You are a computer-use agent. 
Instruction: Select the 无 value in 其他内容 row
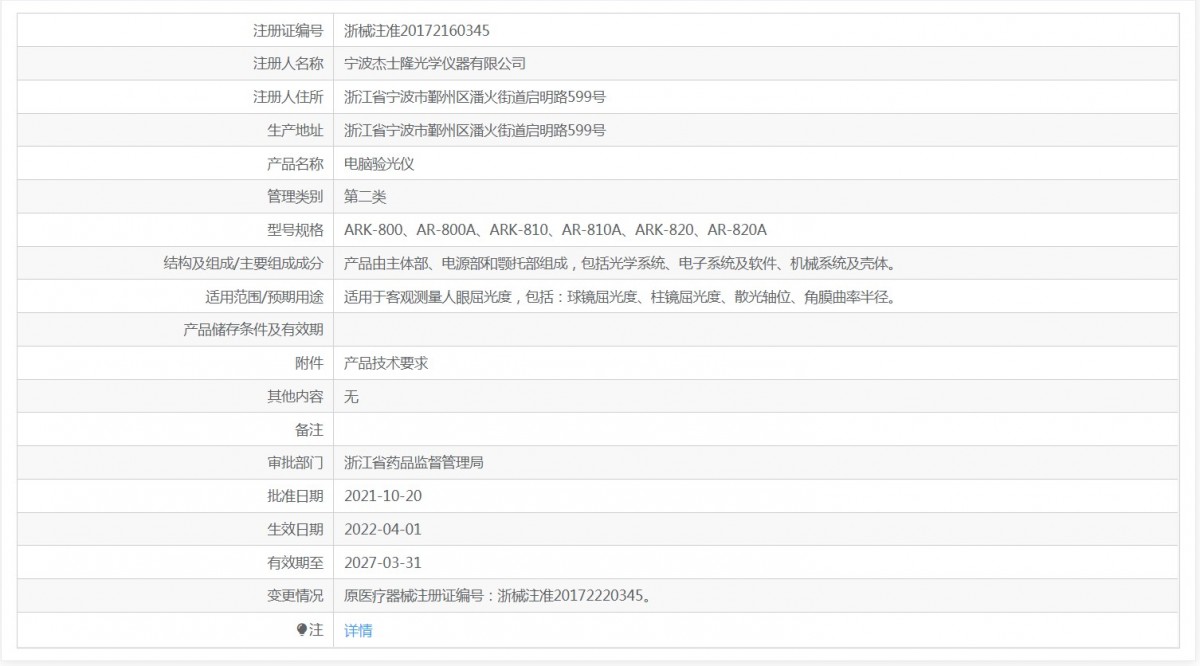(351, 397)
